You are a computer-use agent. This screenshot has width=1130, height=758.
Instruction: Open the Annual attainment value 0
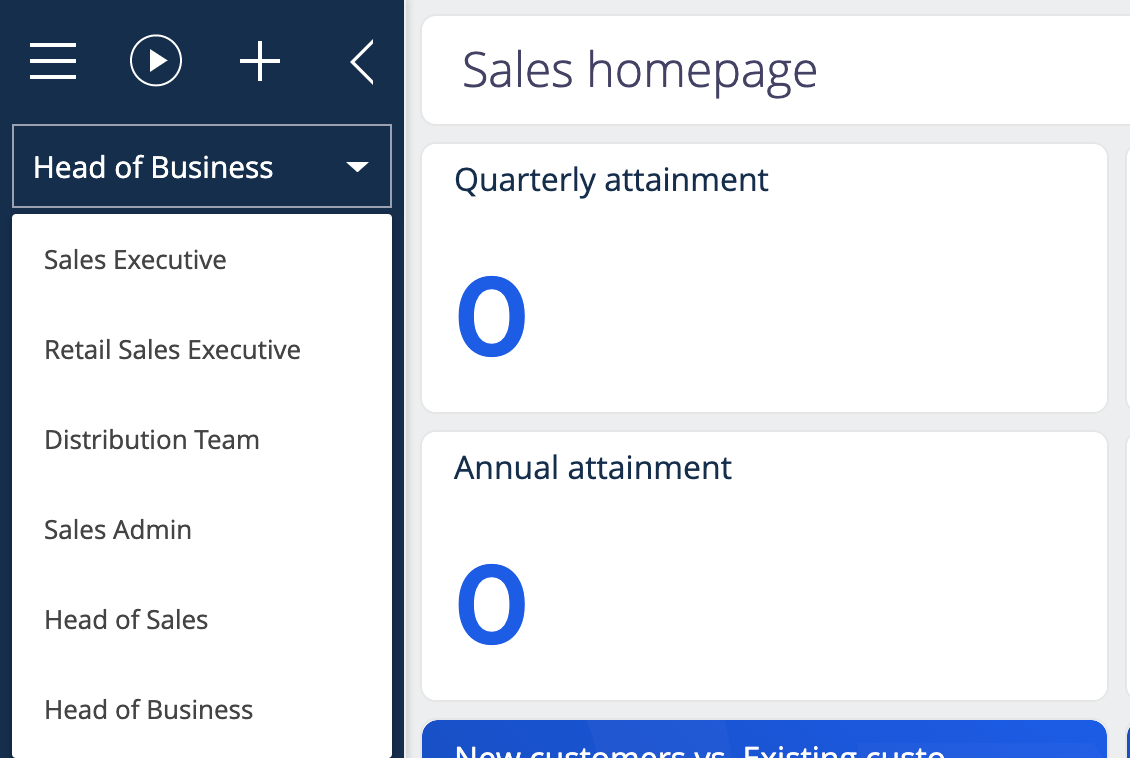491,604
